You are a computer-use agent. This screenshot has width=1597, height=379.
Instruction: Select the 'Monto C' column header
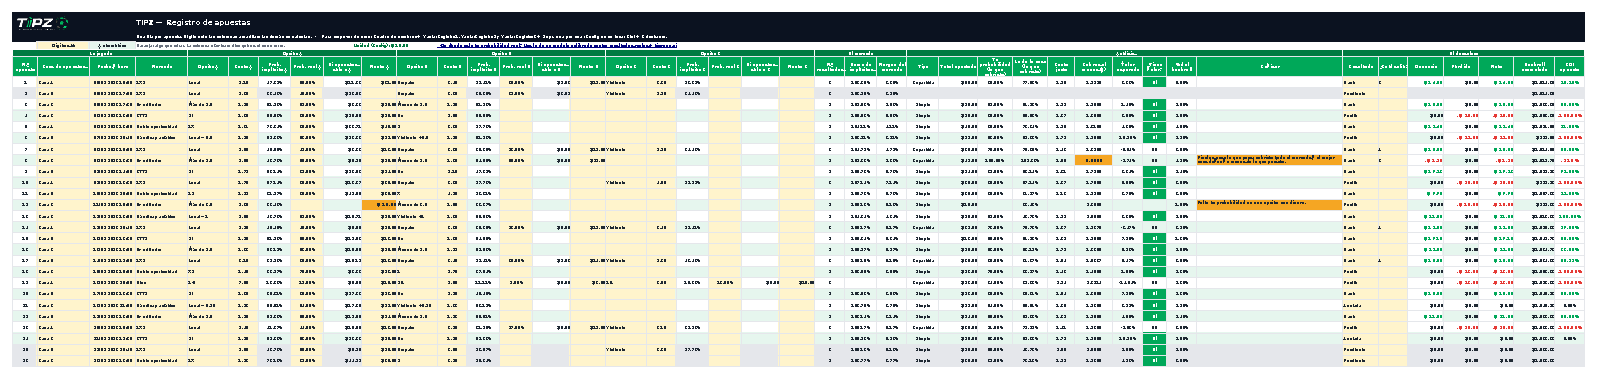click(x=797, y=66)
